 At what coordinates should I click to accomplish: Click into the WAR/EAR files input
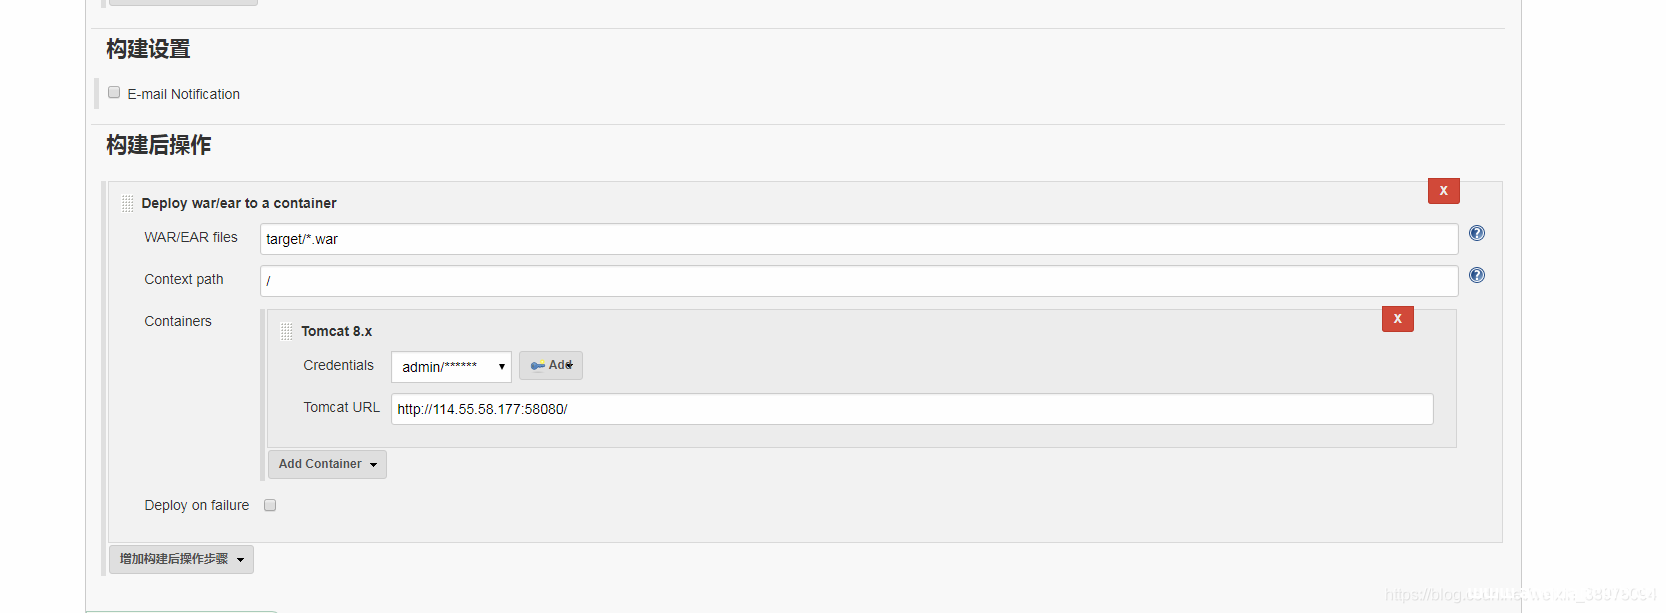tap(858, 240)
